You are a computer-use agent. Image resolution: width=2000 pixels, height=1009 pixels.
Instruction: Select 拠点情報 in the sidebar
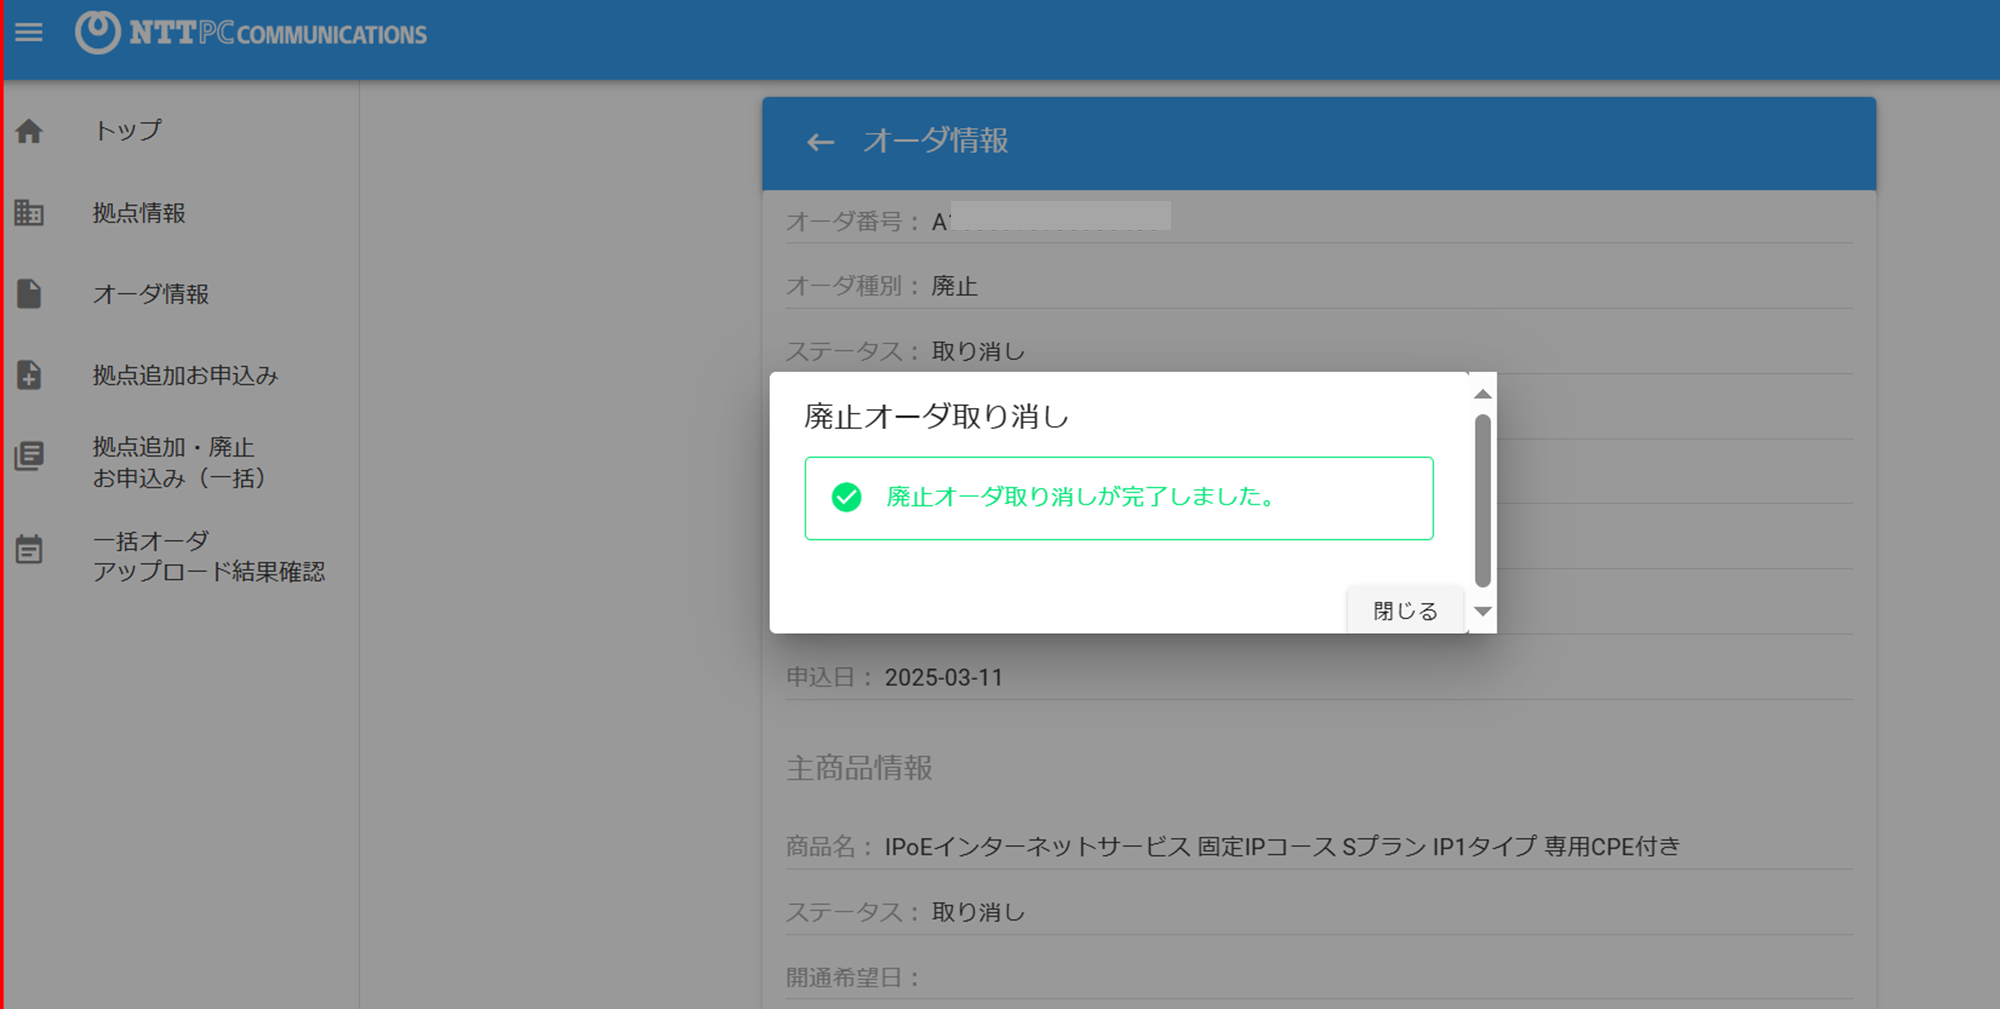pos(139,213)
